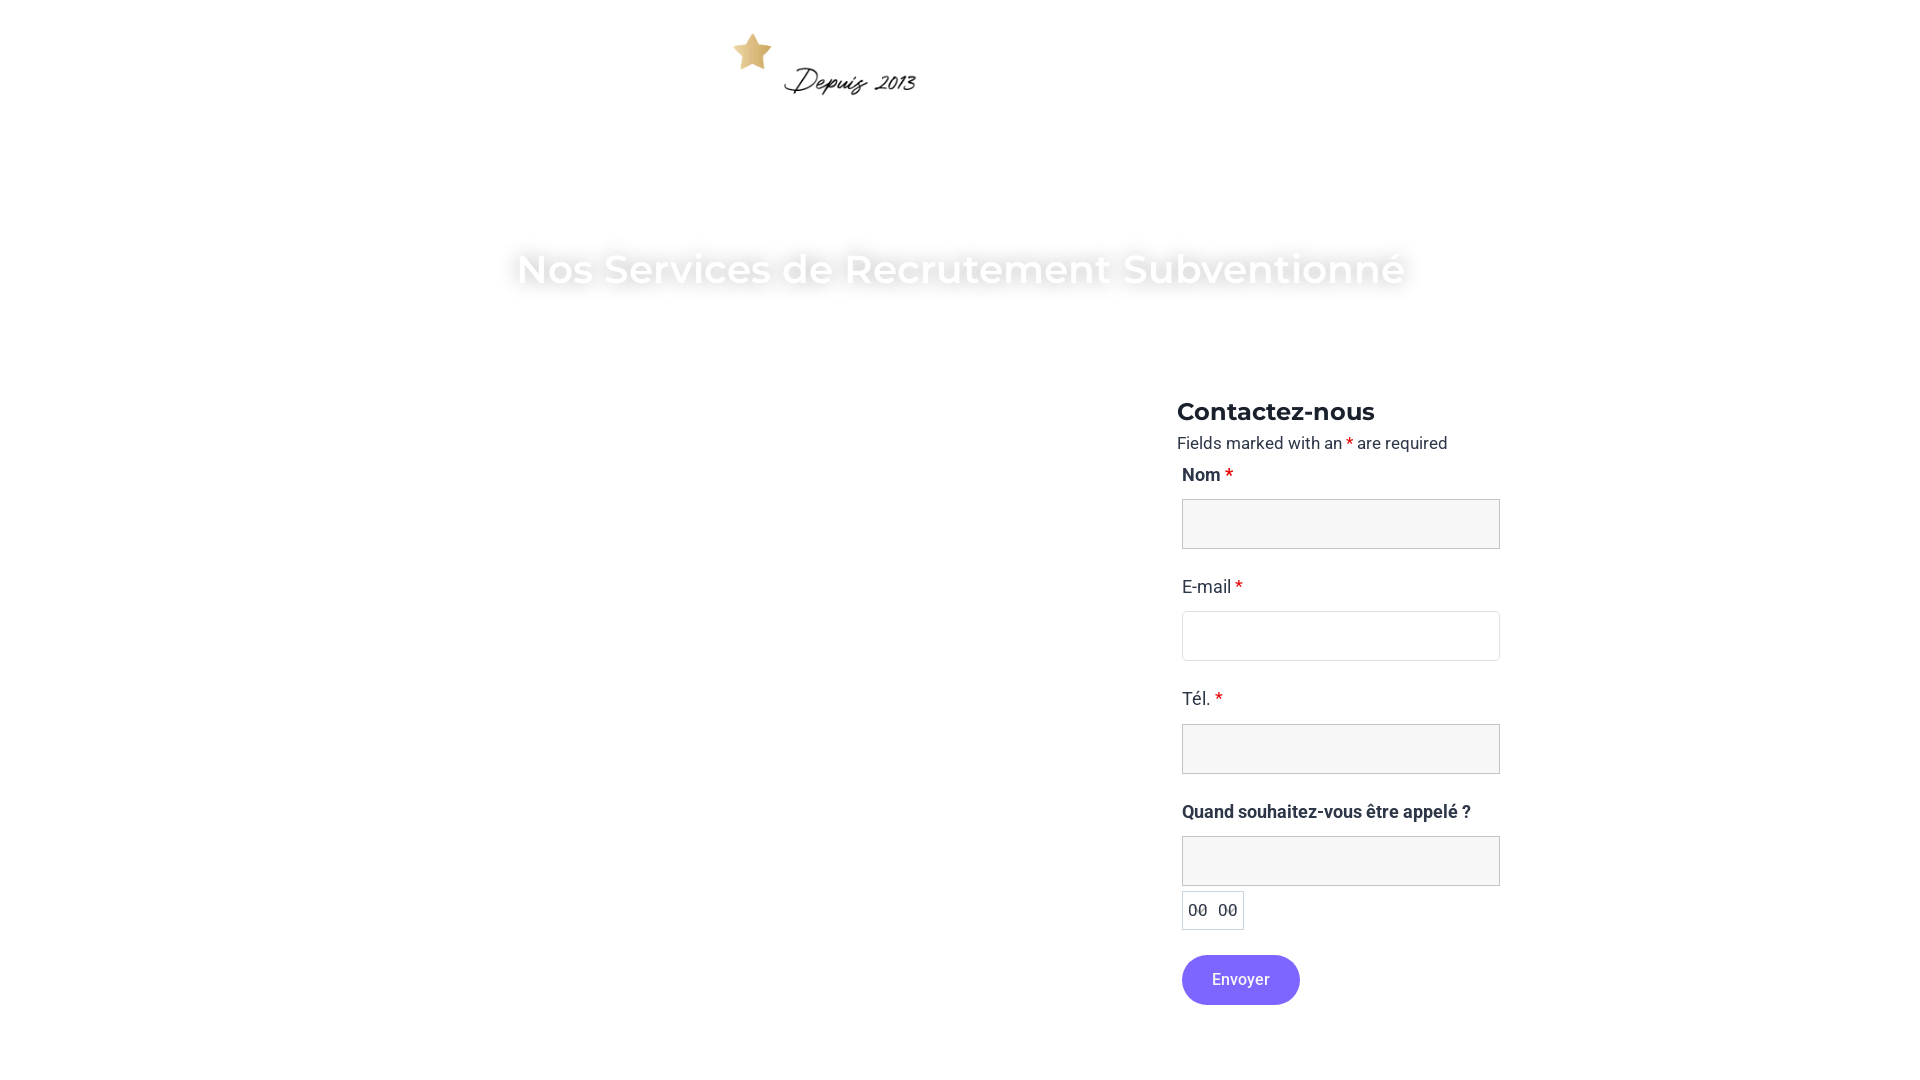Viewport: 1920px width, 1080px height.
Task: Click the required fields notice text
Action: click(x=1311, y=443)
